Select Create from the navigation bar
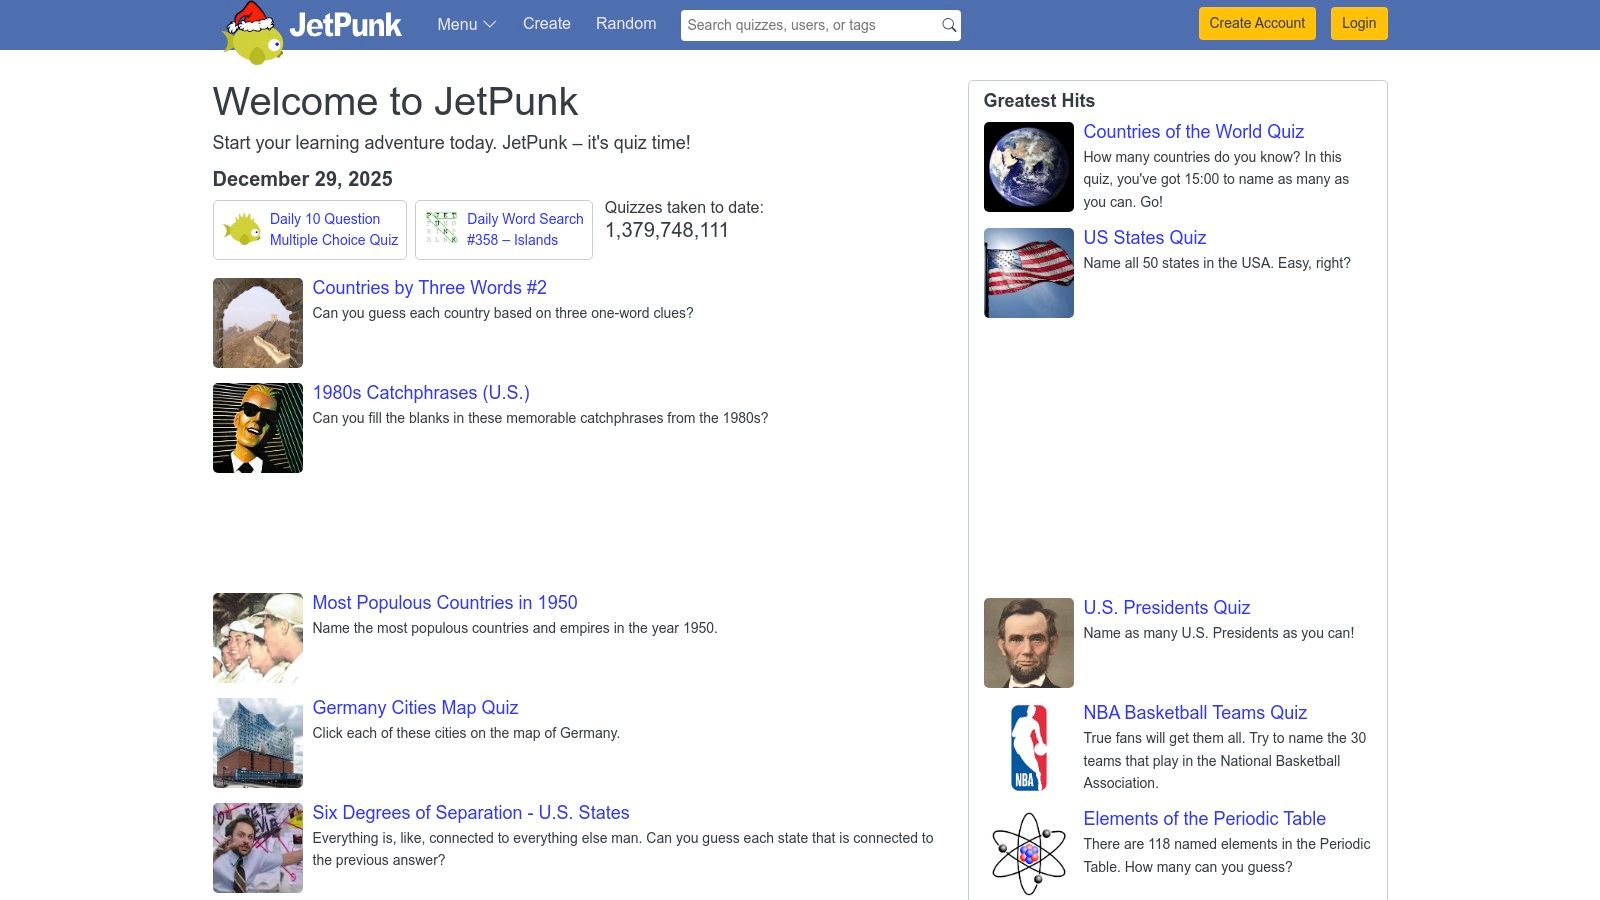This screenshot has width=1600, height=900. pos(546,24)
